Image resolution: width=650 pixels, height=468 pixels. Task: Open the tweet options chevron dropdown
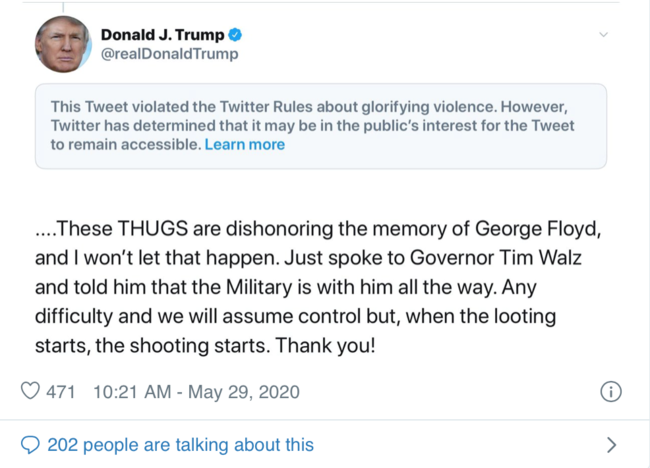(x=603, y=35)
